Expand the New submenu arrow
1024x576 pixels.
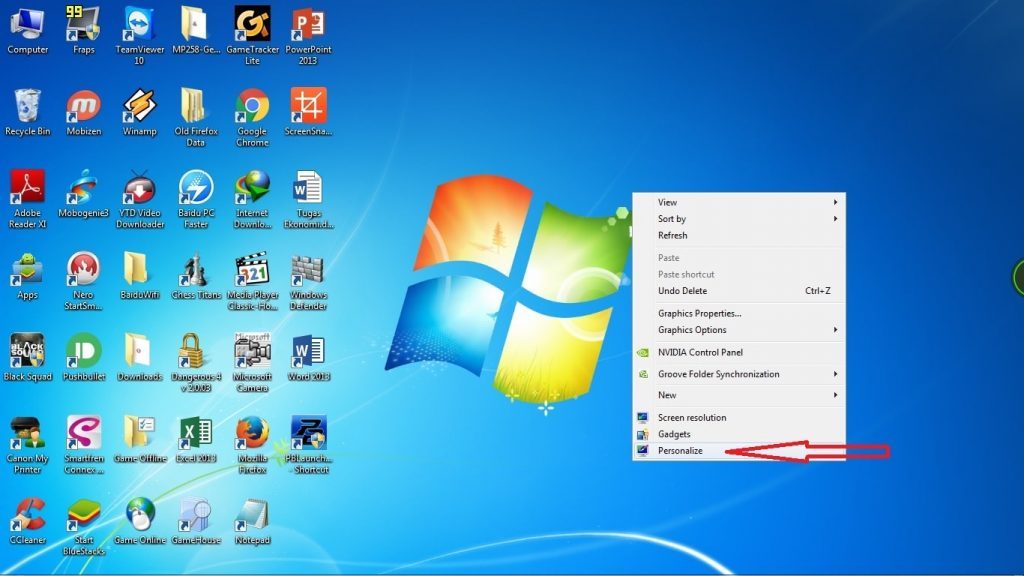[835, 395]
